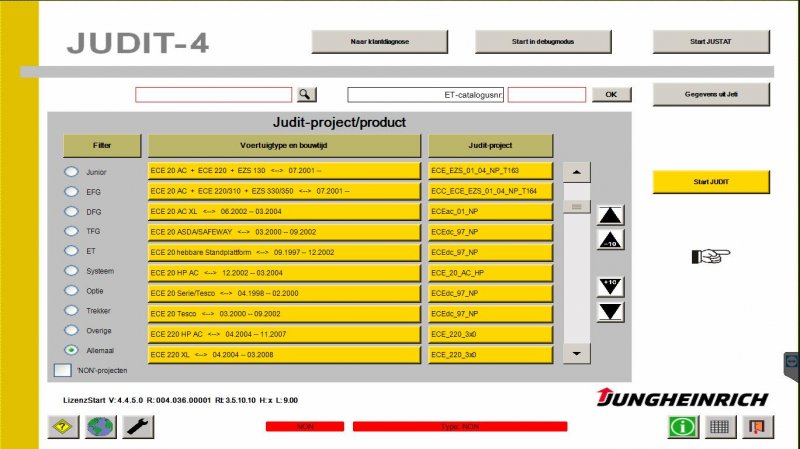Click project ECE_20_AC_HP
This screenshot has width=800, height=449.
tap(490, 272)
